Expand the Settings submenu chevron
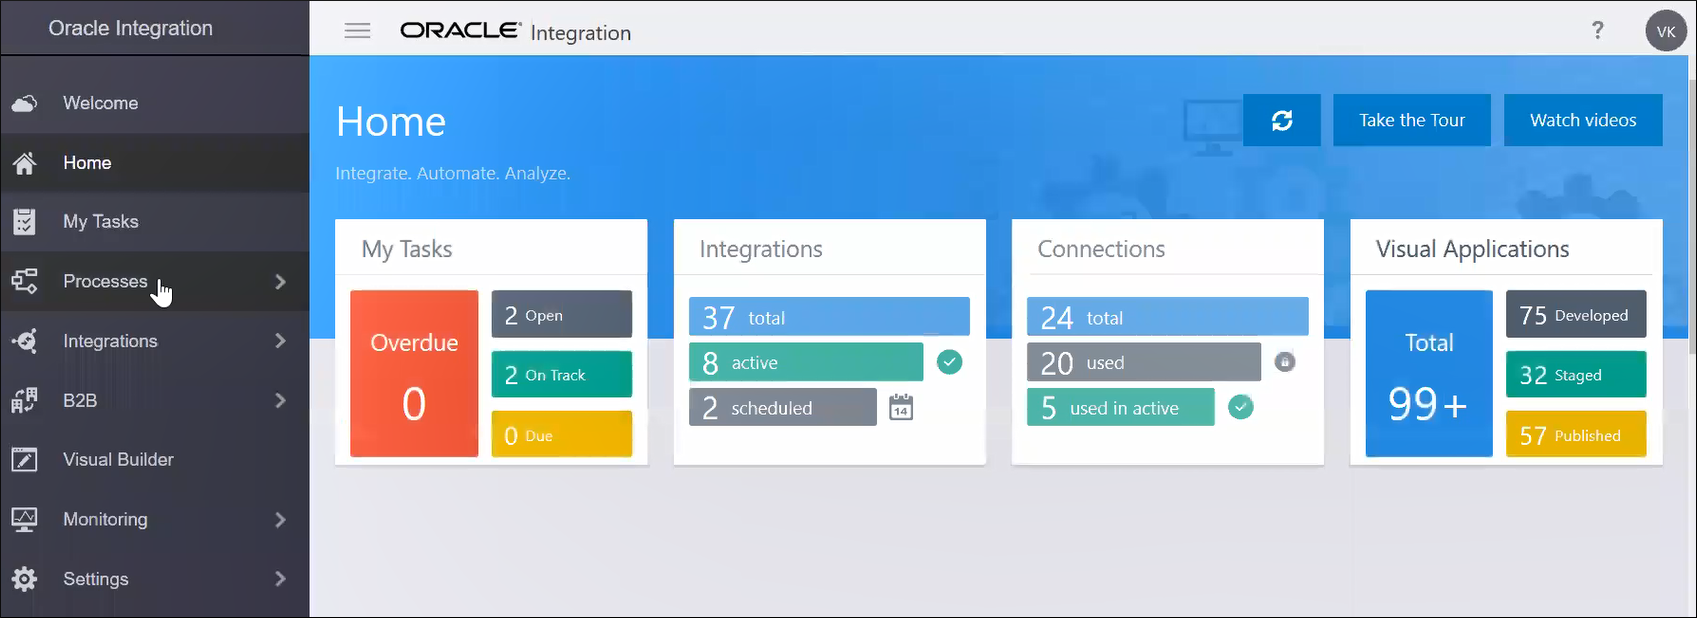1697x618 pixels. (280, 579)
